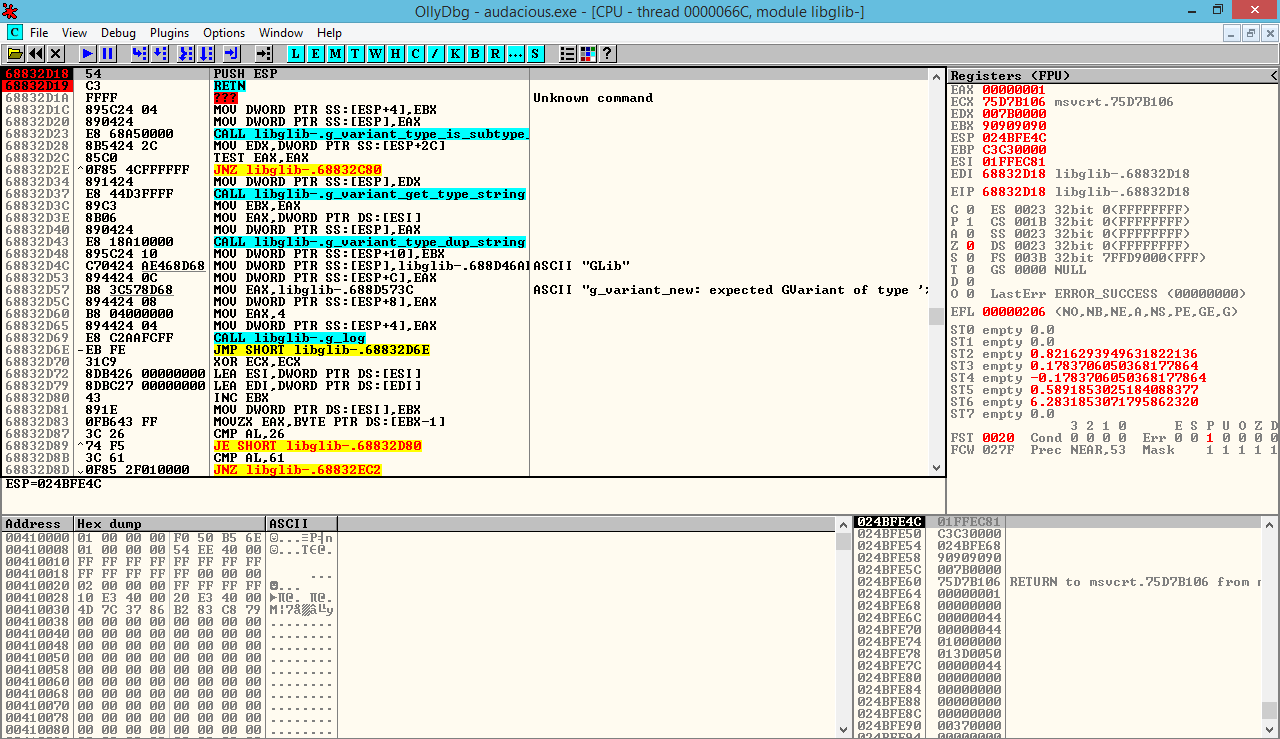Open the File menu
The image size is (1280, 739).
coord(39,33)
